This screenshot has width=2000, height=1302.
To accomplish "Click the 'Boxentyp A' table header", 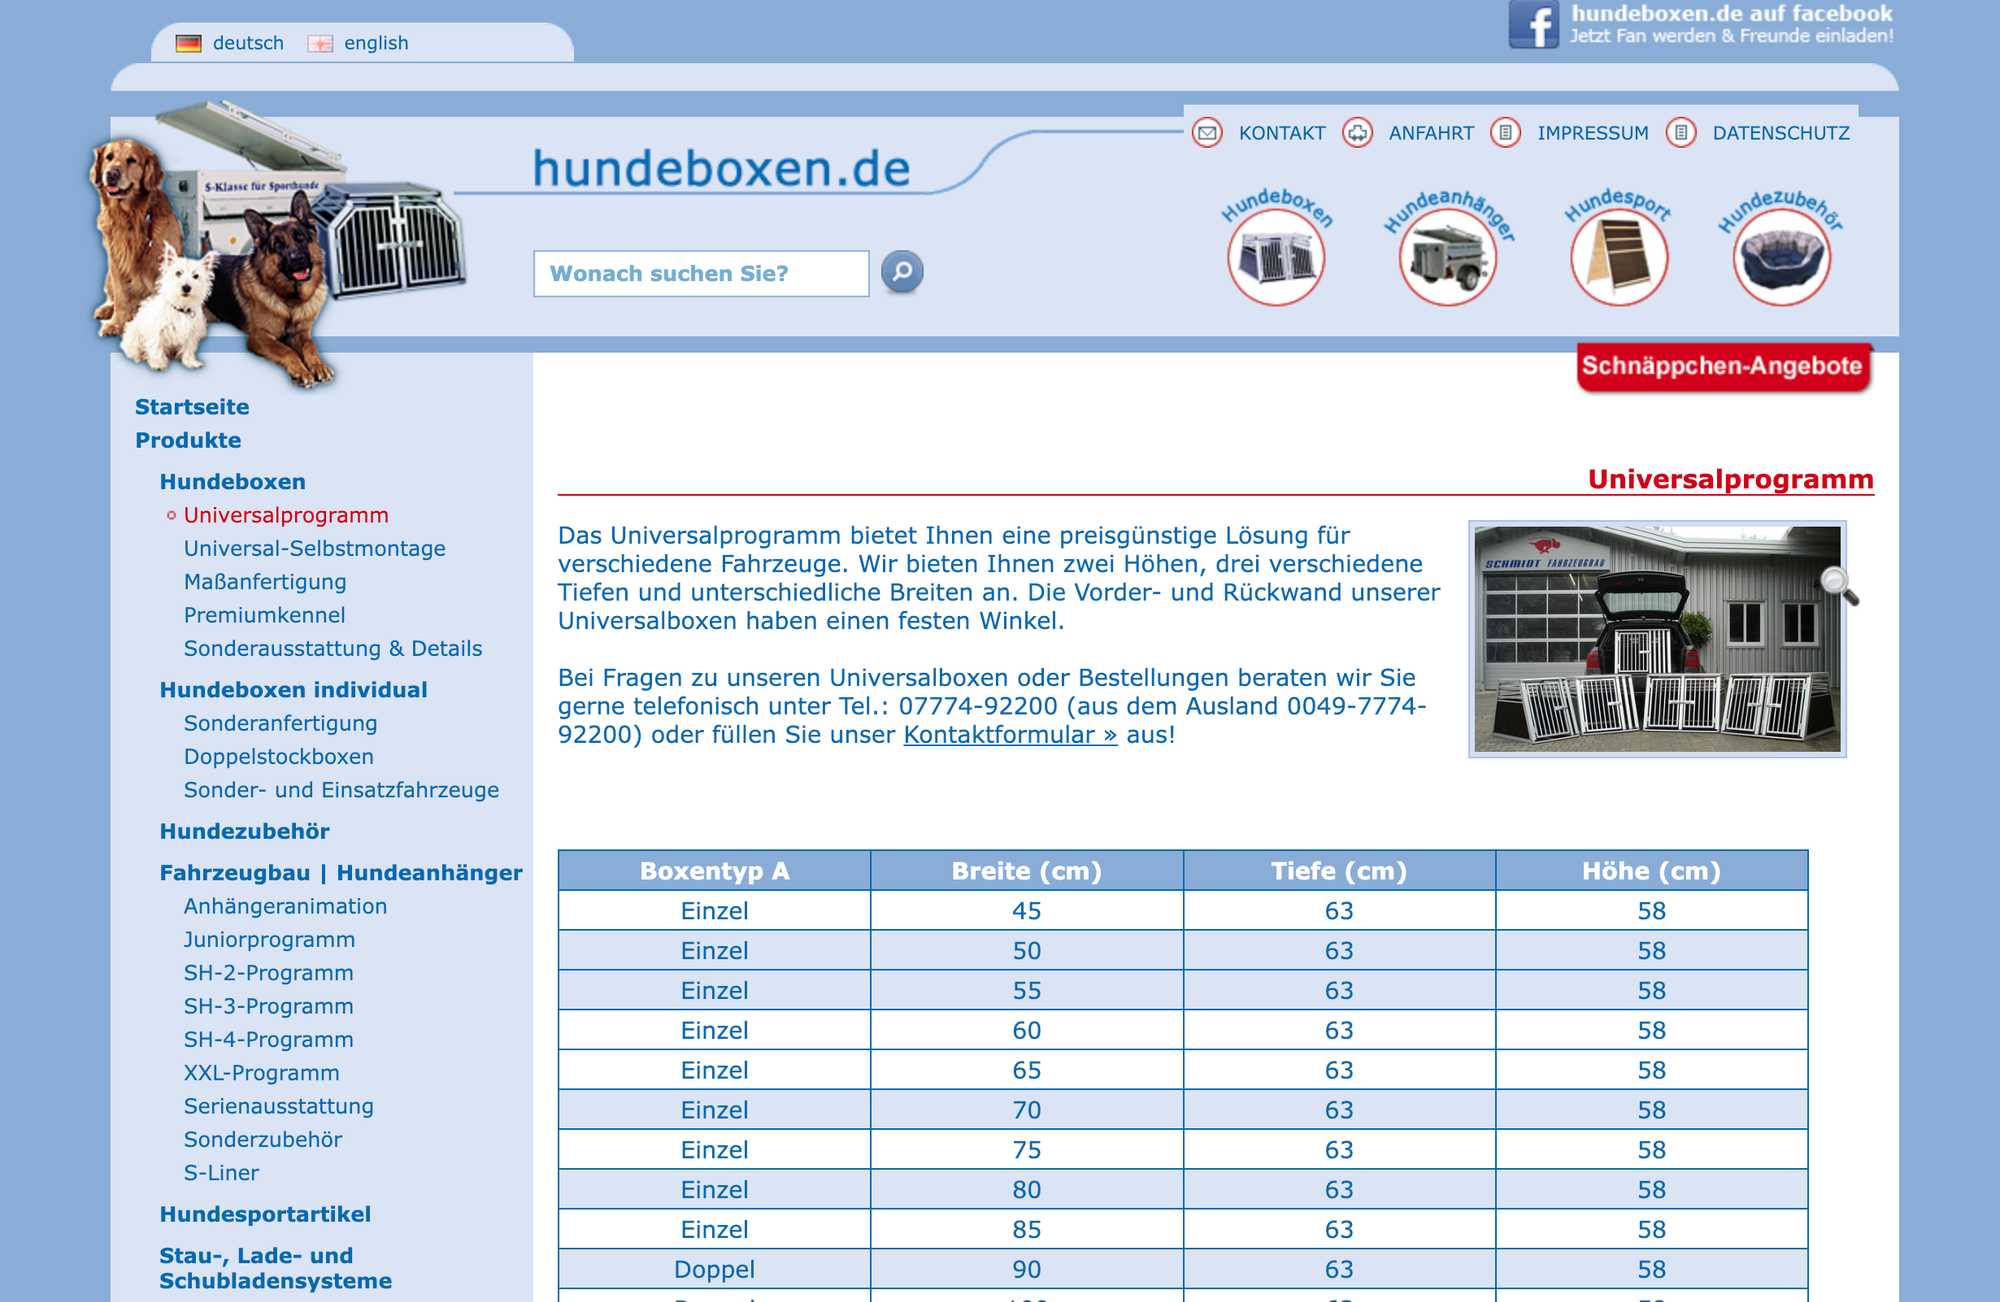I will 714,871.
